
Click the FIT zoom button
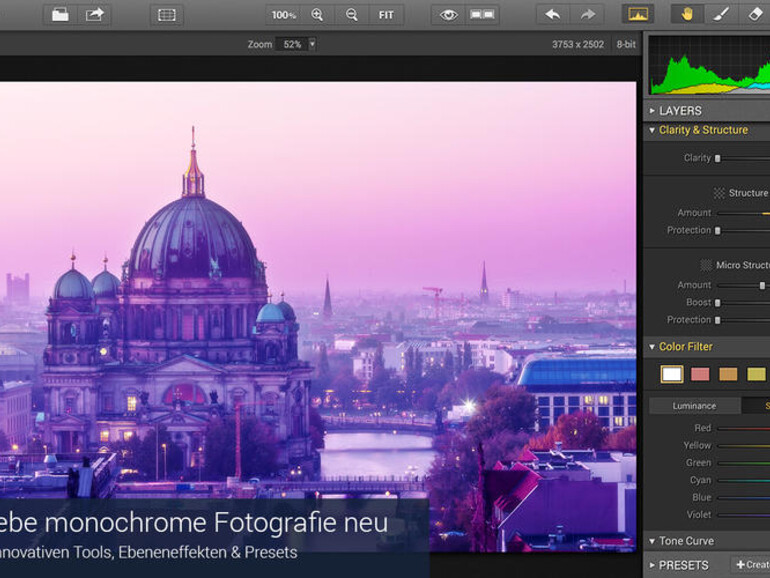coord(385,15)
